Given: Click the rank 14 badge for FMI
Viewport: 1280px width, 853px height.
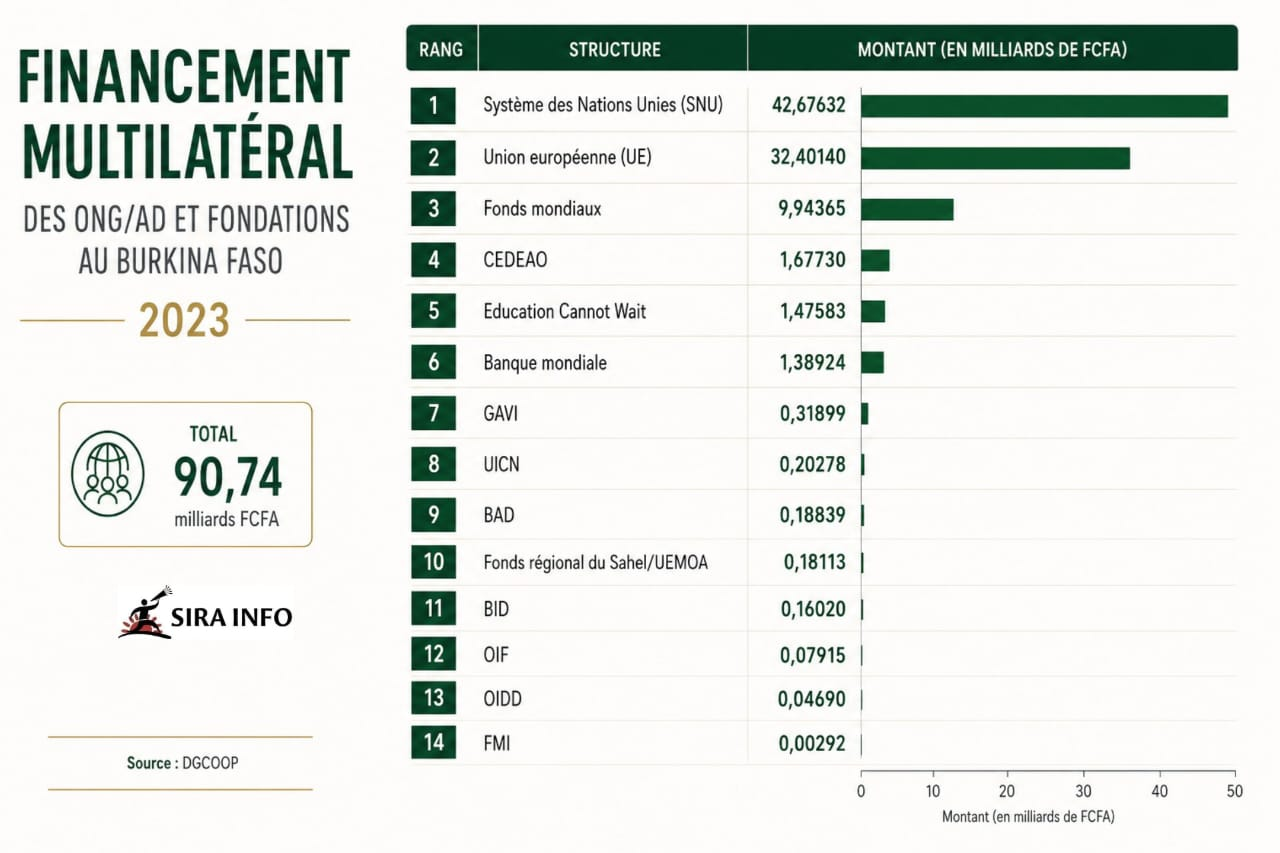Looking at the screenshot, I should click(x=434, y=743).
